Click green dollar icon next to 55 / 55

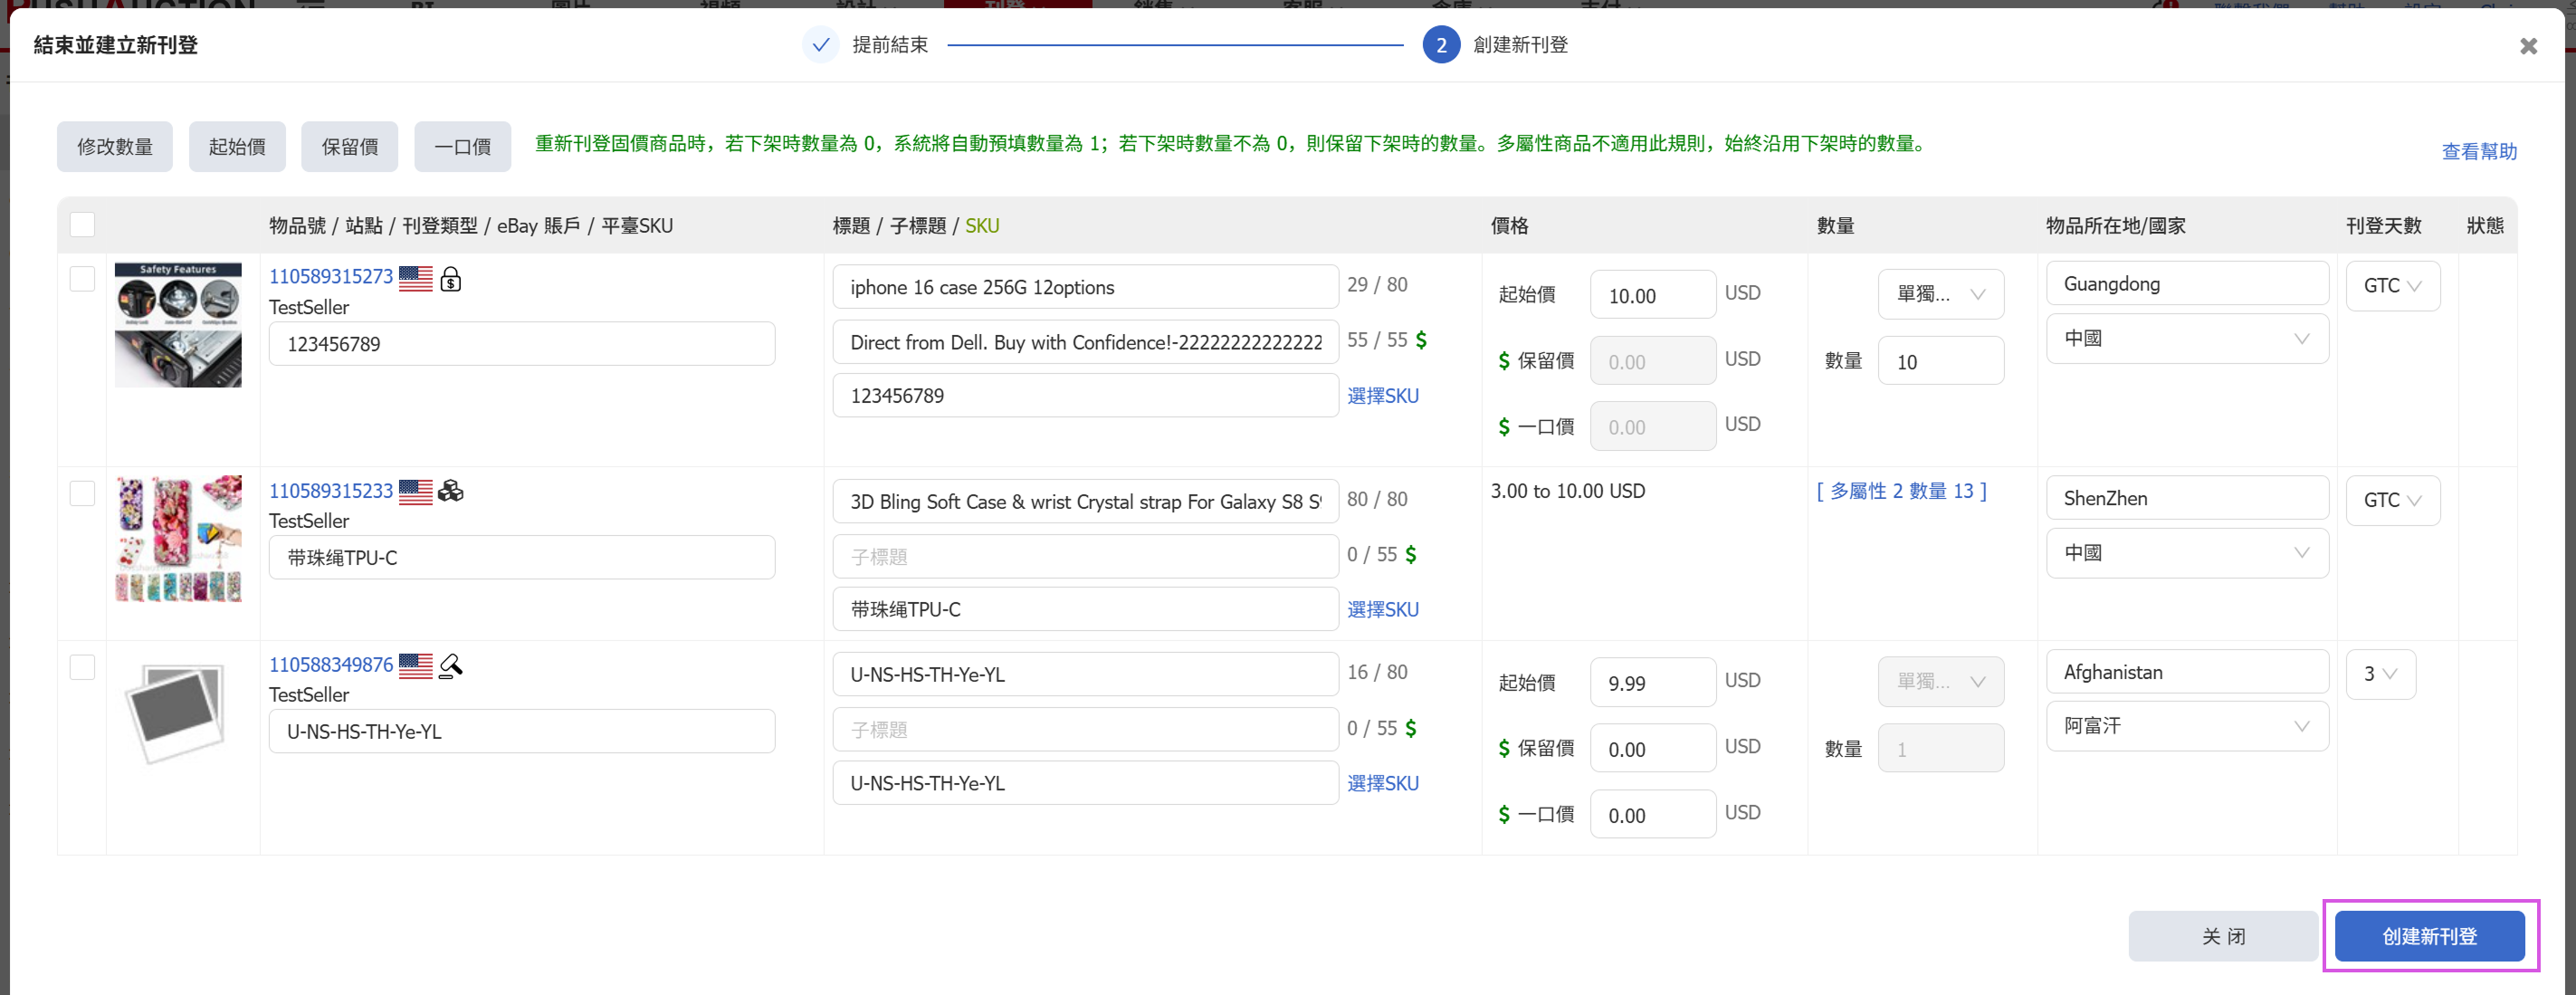pos(1421,340)
